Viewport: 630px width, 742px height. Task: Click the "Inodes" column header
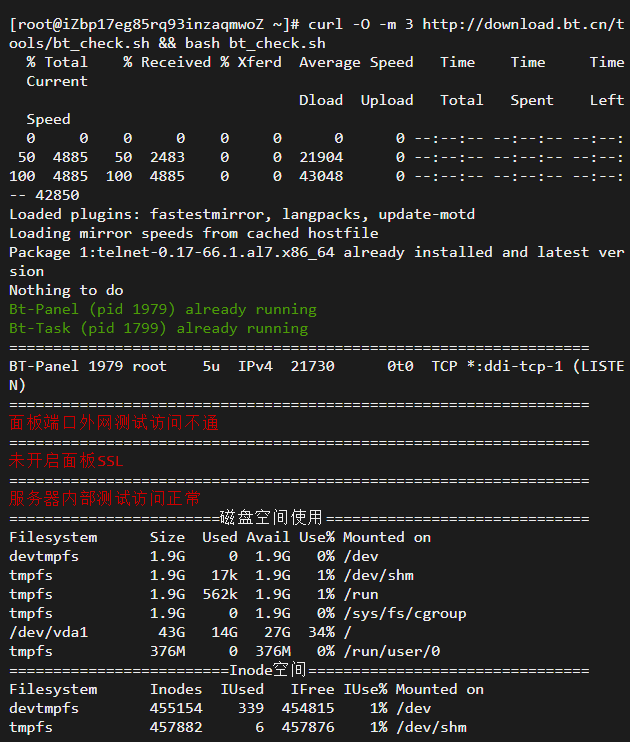click(x=176, y=689)
